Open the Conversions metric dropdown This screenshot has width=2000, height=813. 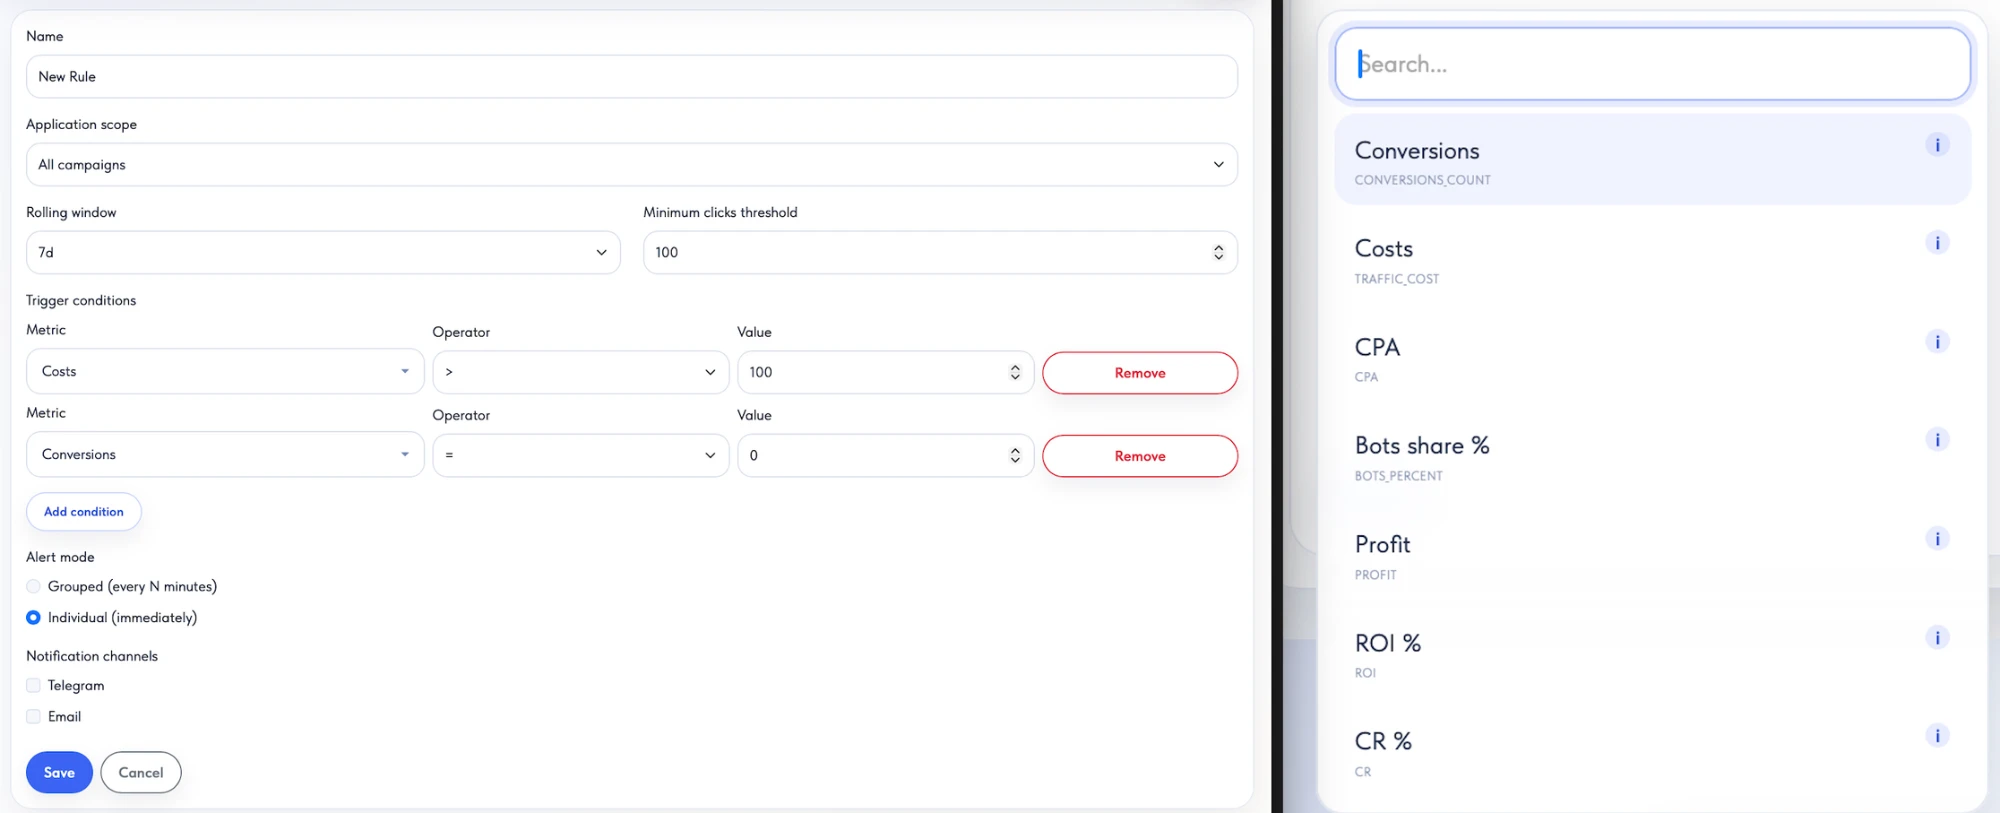(225, 454)
